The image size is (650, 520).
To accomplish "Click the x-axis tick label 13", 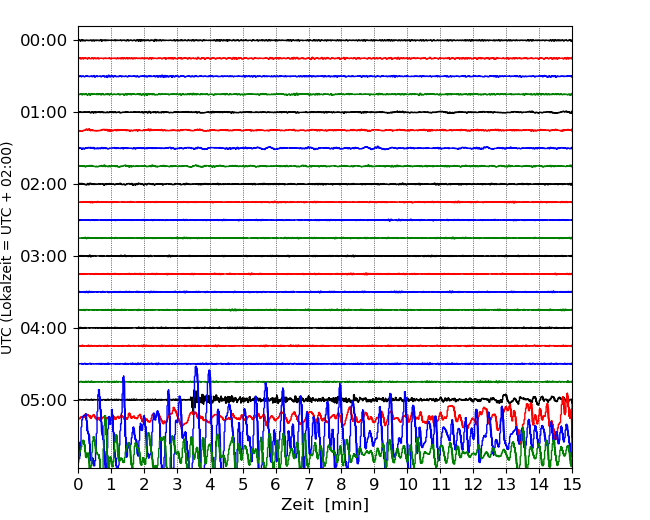I will pos(506,484).
